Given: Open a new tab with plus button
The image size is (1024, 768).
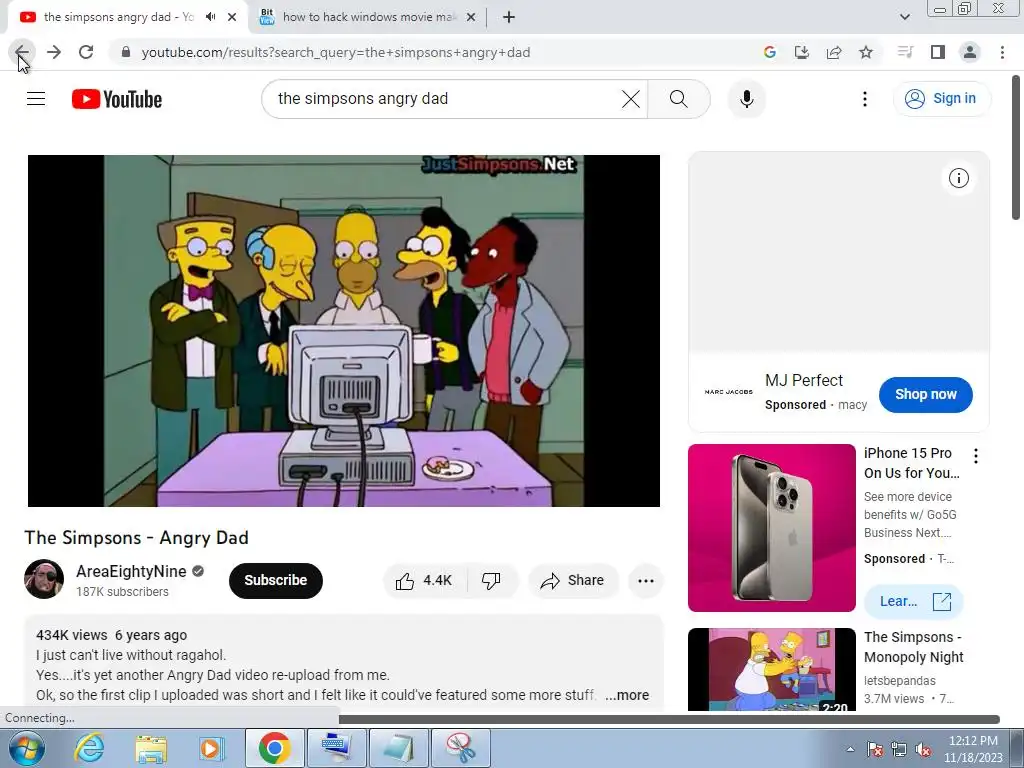Looking at the screenshot, I should [509, 17].
